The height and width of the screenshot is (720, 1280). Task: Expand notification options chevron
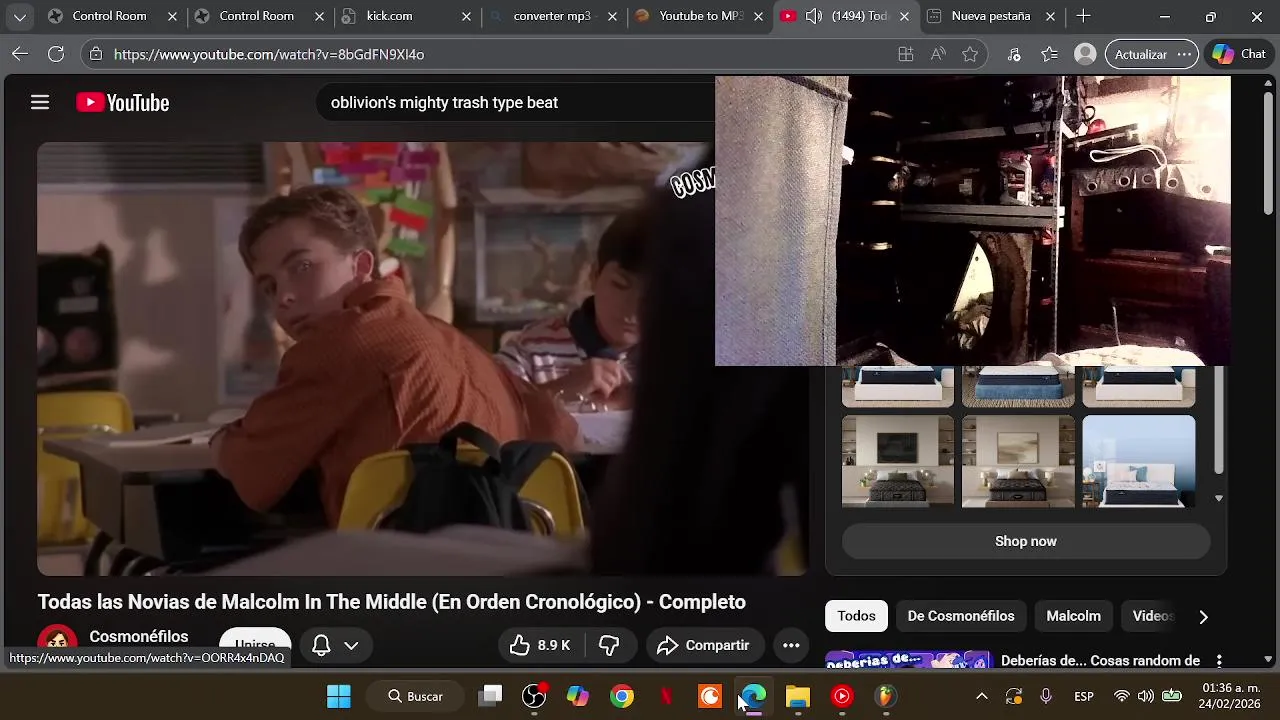[351, 645]
